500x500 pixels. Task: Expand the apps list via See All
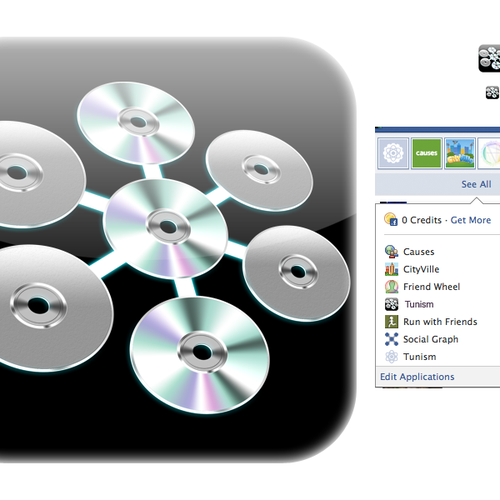[x=476, y=184]
